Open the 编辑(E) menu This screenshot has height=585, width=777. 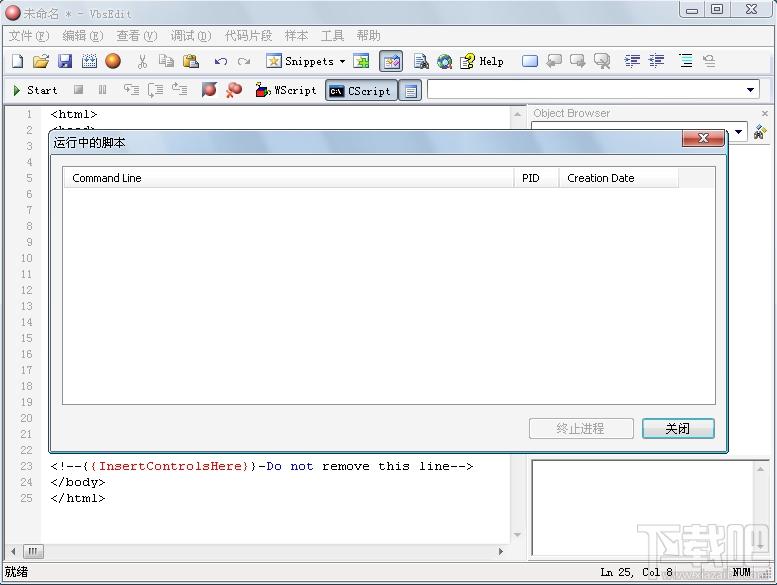pos(83,36)
